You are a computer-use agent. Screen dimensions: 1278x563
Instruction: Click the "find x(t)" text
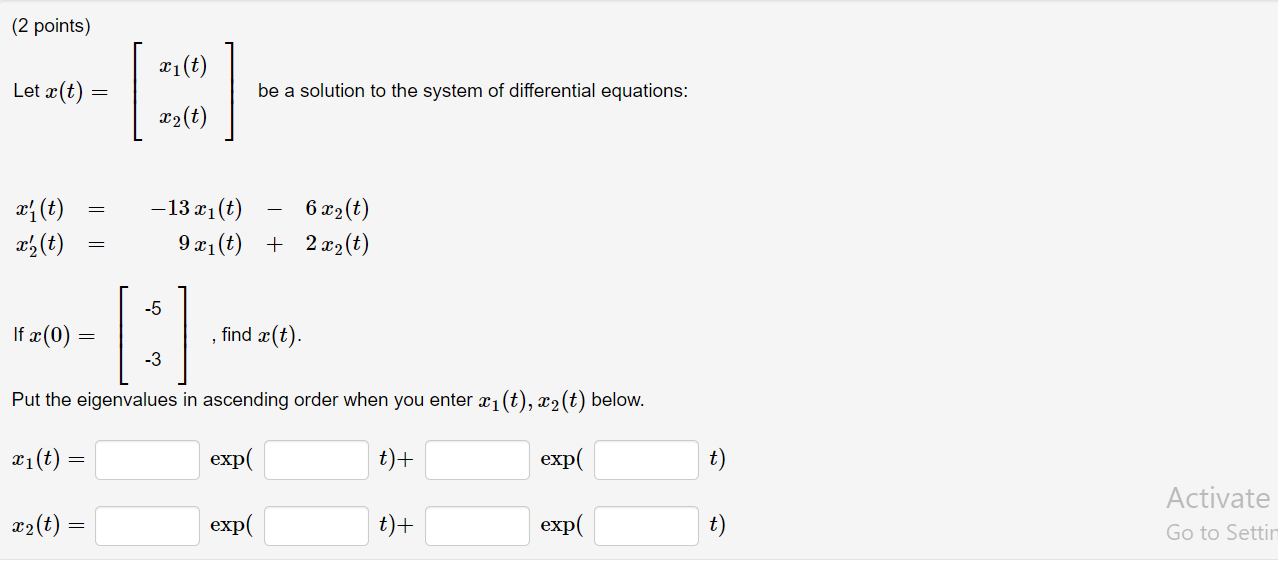[x=260, y=336]
